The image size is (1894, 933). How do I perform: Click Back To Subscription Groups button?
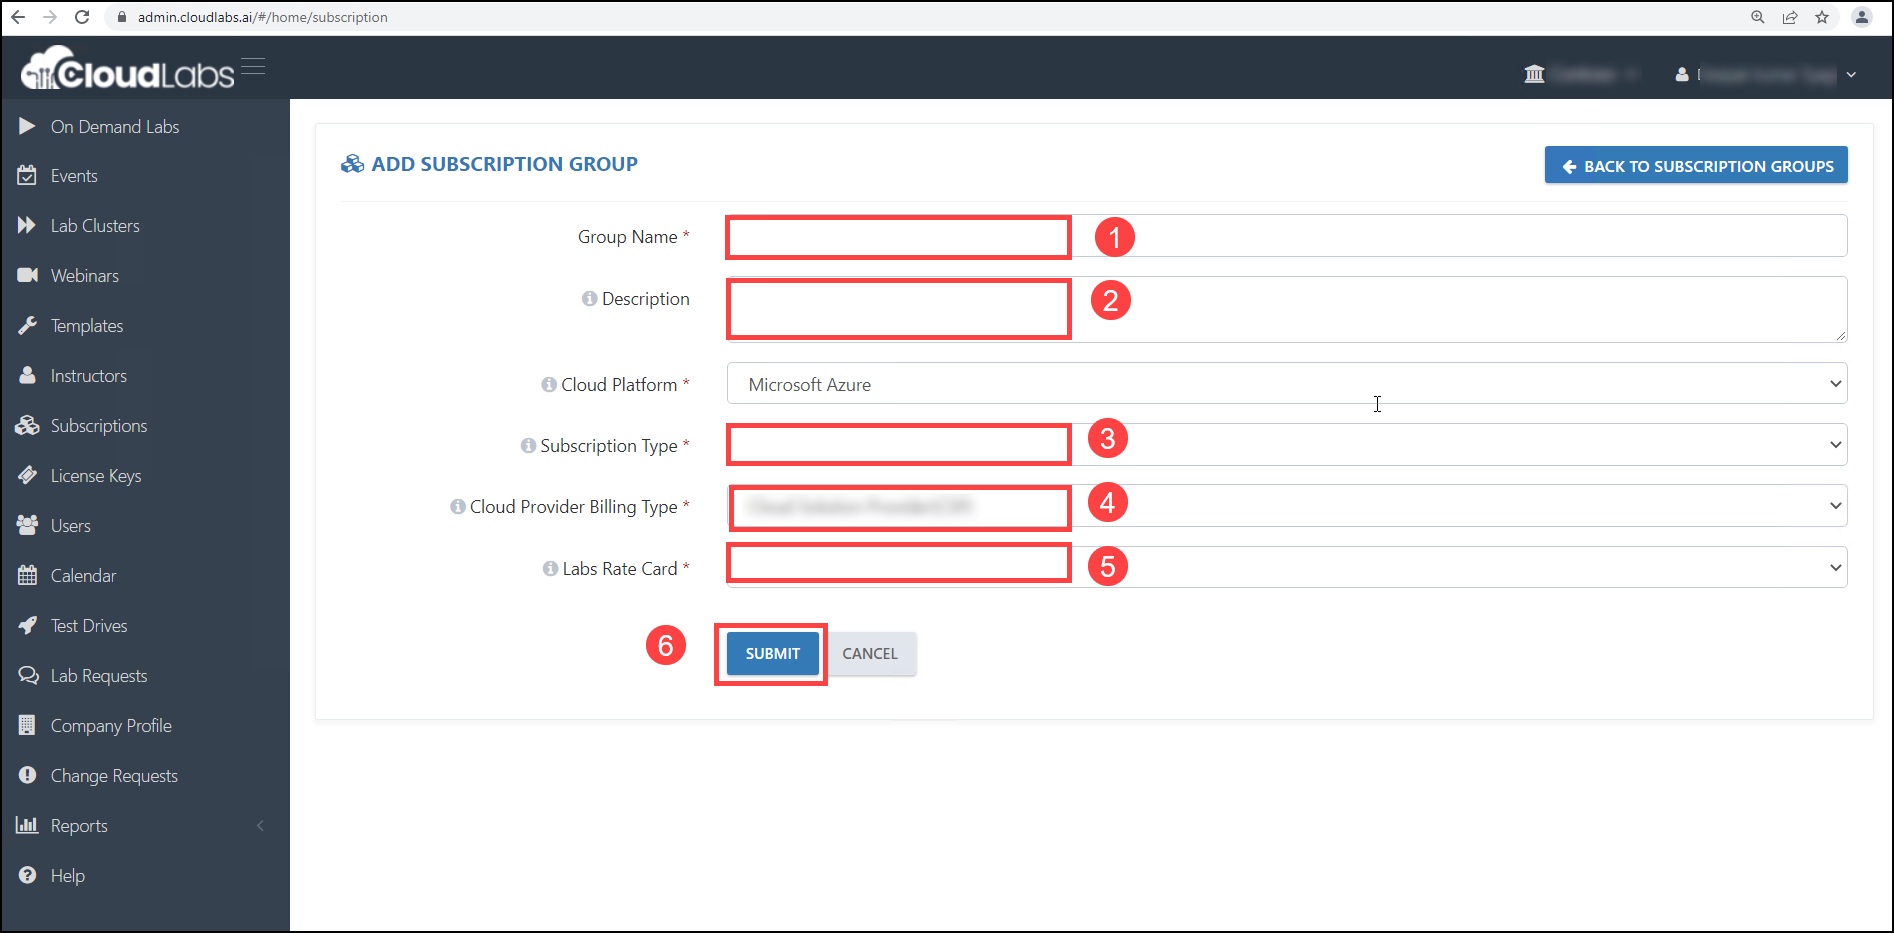pyautogui.click(x=1696, y=166)
